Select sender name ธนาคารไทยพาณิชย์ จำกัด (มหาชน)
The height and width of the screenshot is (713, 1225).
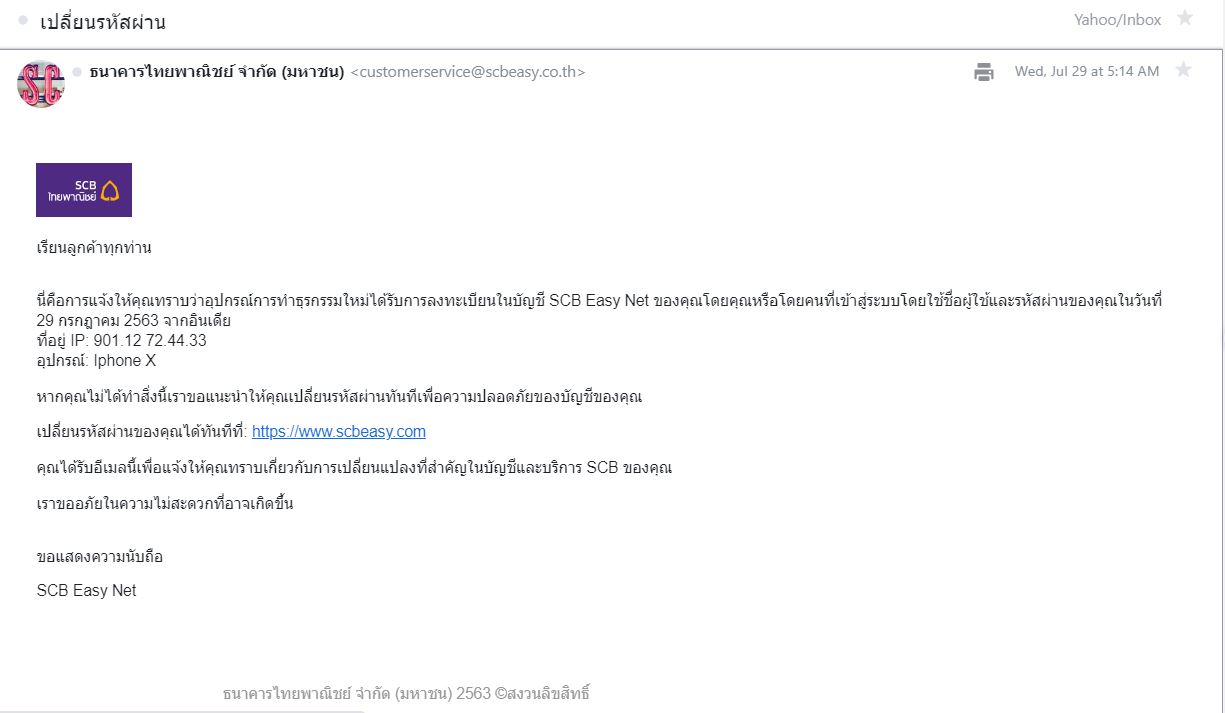click(216, 72)
